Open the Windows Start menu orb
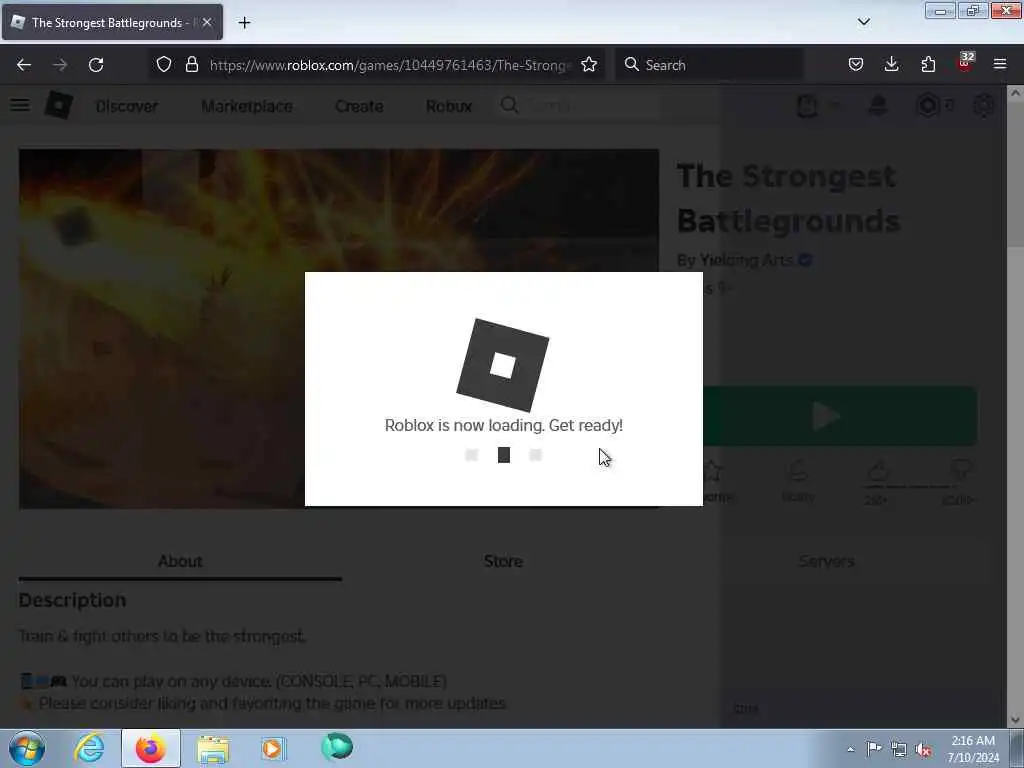The image size is (1024, 768). (x=27, y=748)
